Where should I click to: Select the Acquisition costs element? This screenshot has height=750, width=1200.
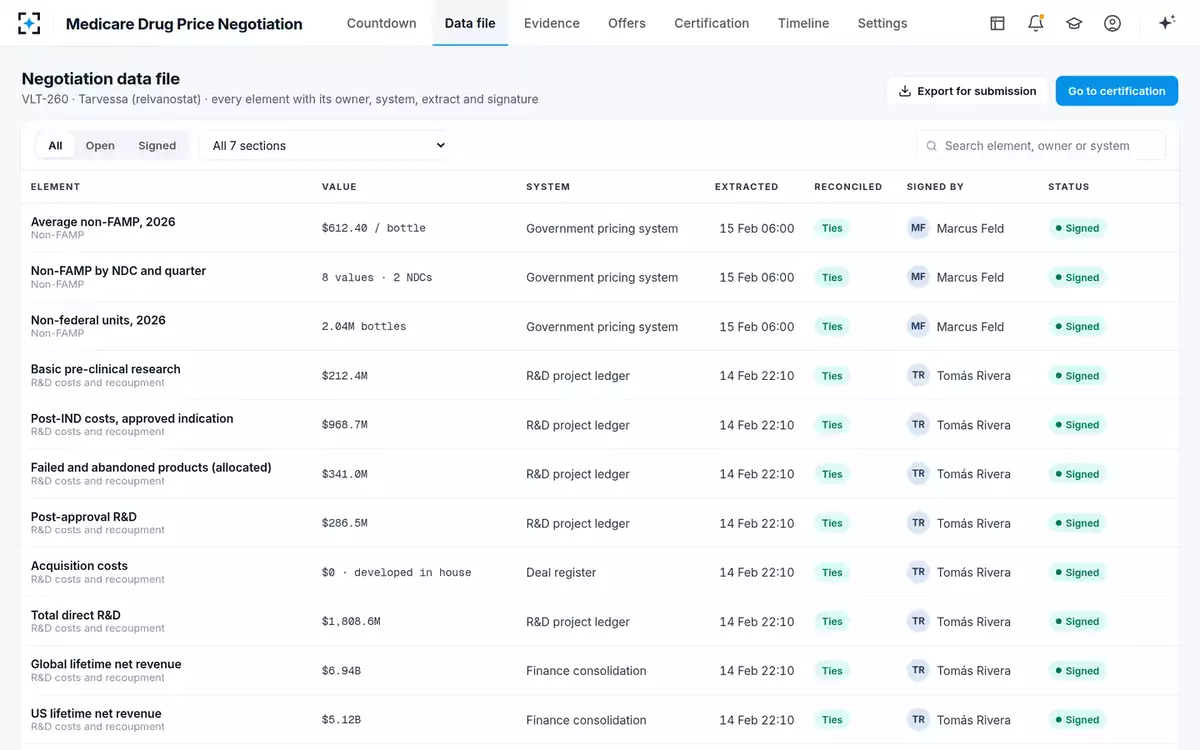(x=79, y=566)
